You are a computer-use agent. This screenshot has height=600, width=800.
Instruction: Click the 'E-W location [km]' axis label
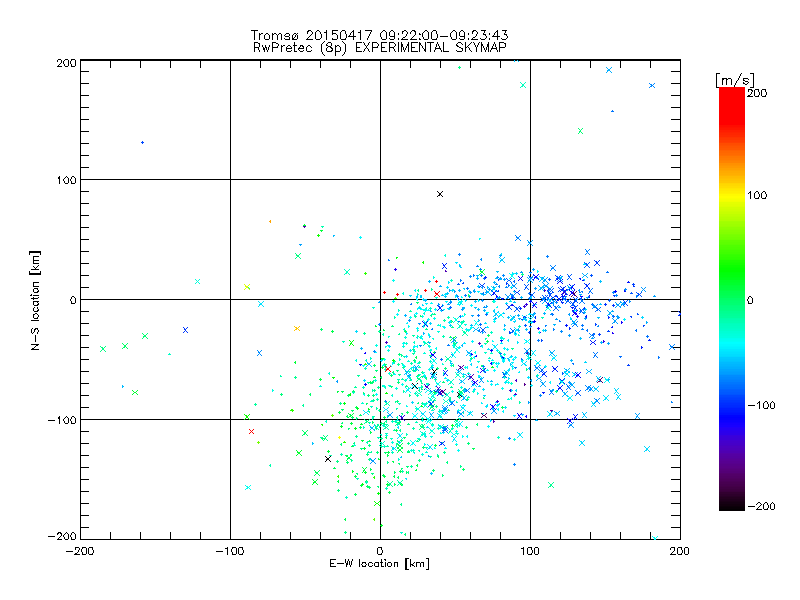pos(379,563)
